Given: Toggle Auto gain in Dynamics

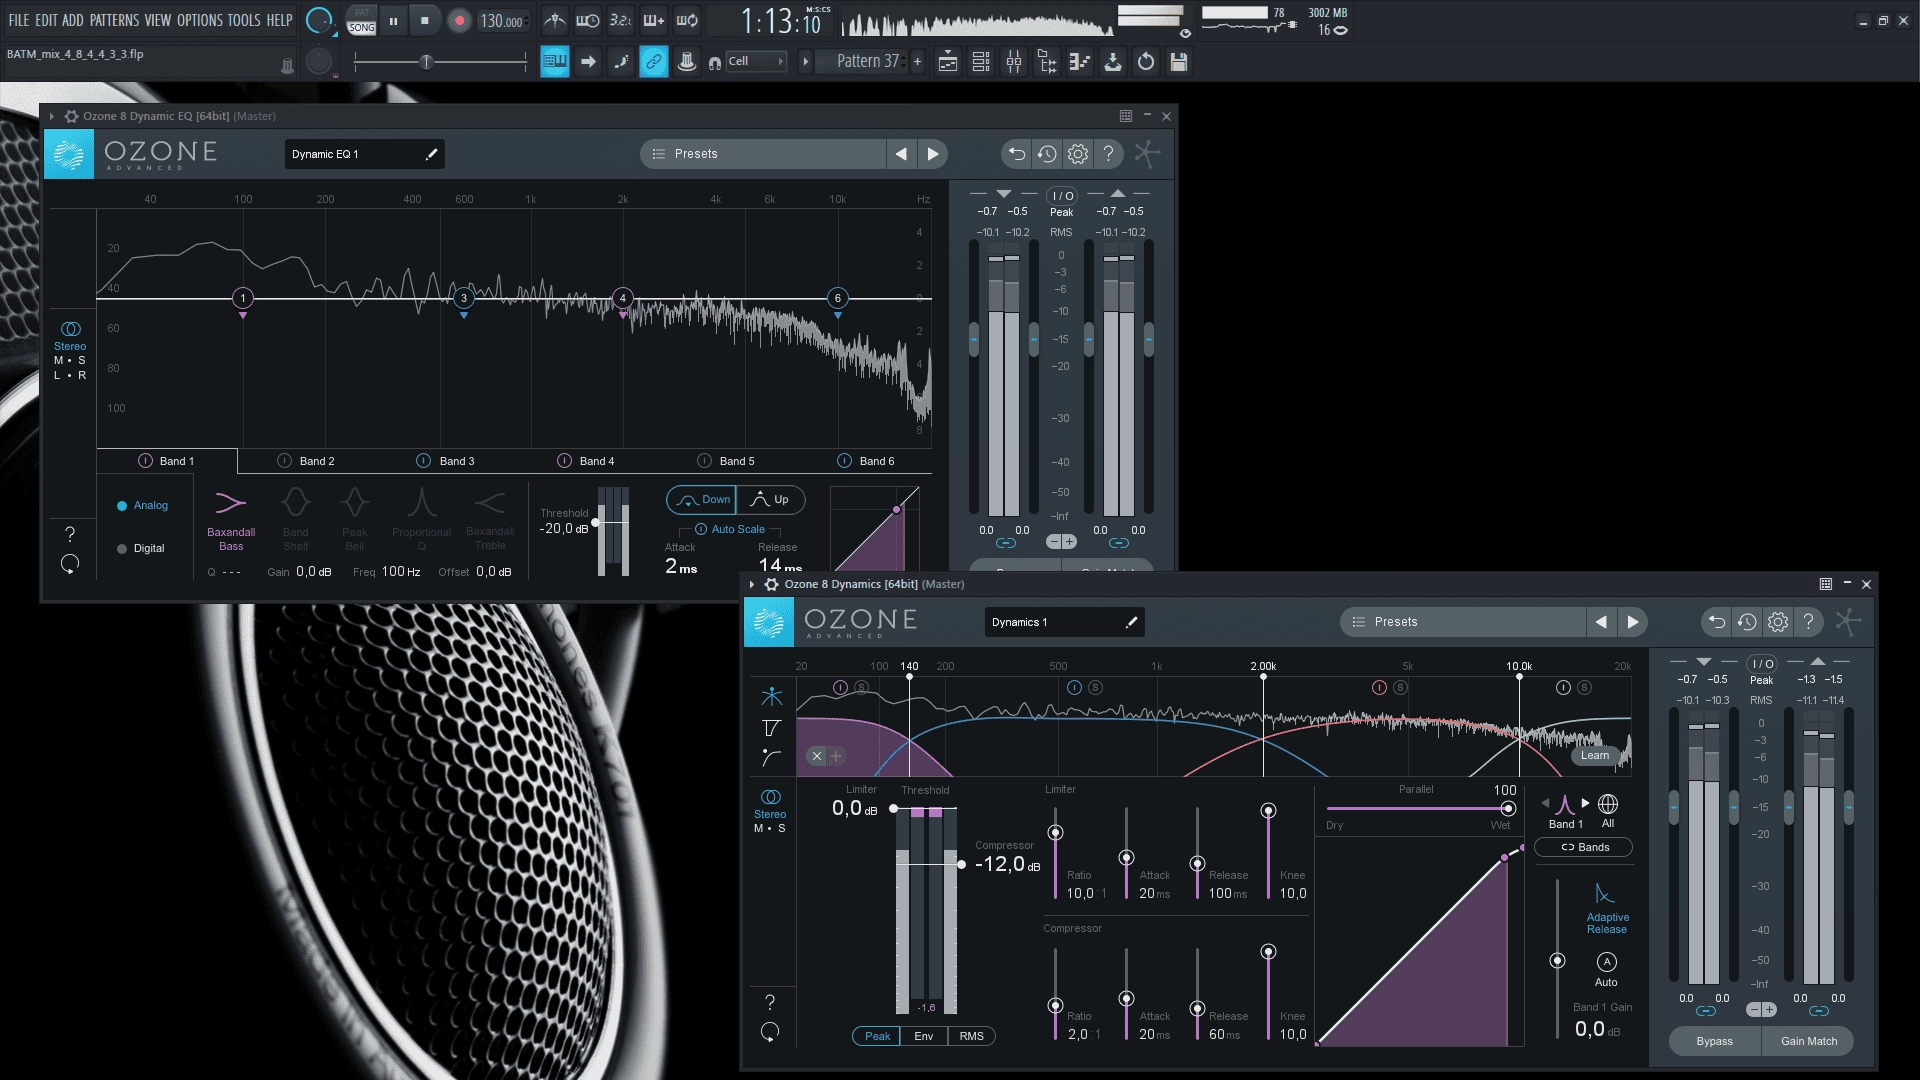Looking at the screenshot, I should click(1606, 969).
